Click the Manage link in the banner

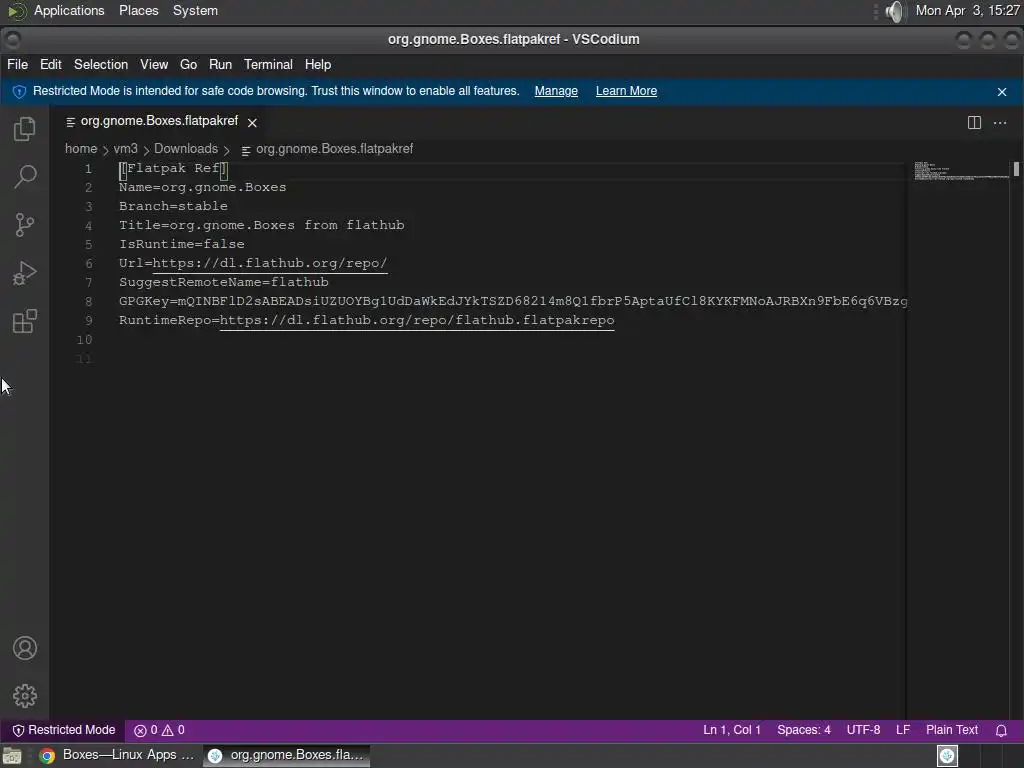coord(556,91)
